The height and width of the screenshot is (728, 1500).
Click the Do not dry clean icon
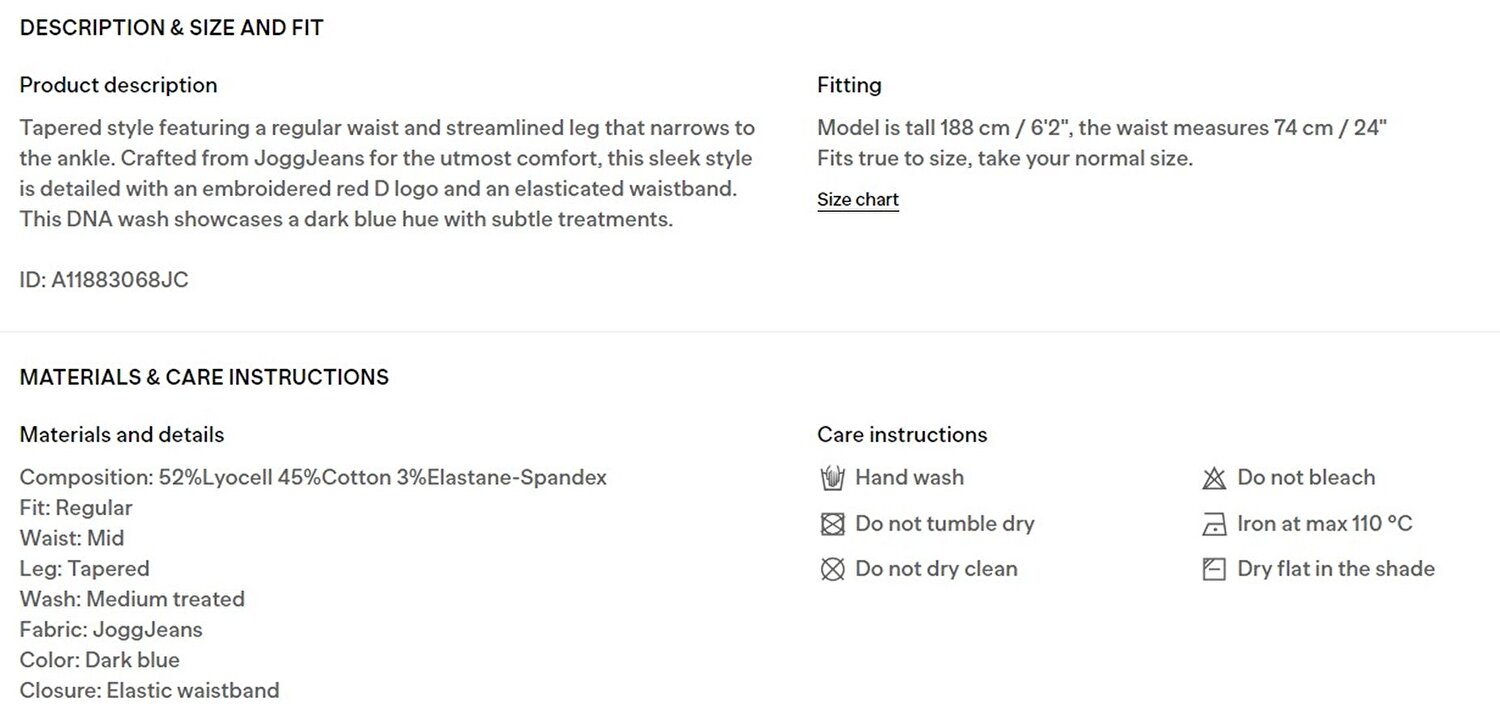click(x=832, y=569)
